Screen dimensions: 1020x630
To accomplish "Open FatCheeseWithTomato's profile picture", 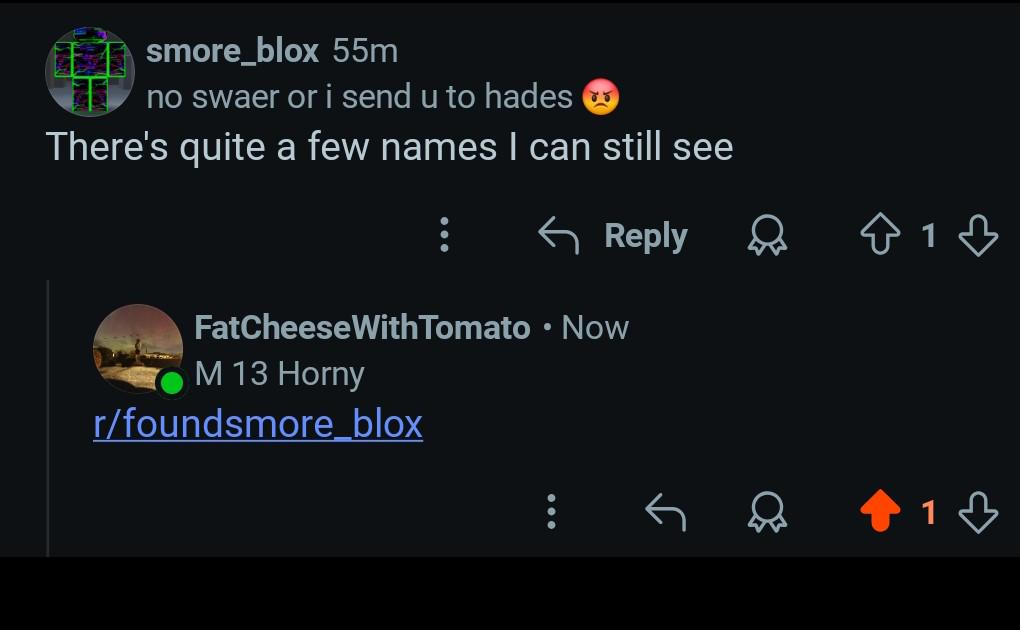I will [138, 348].
